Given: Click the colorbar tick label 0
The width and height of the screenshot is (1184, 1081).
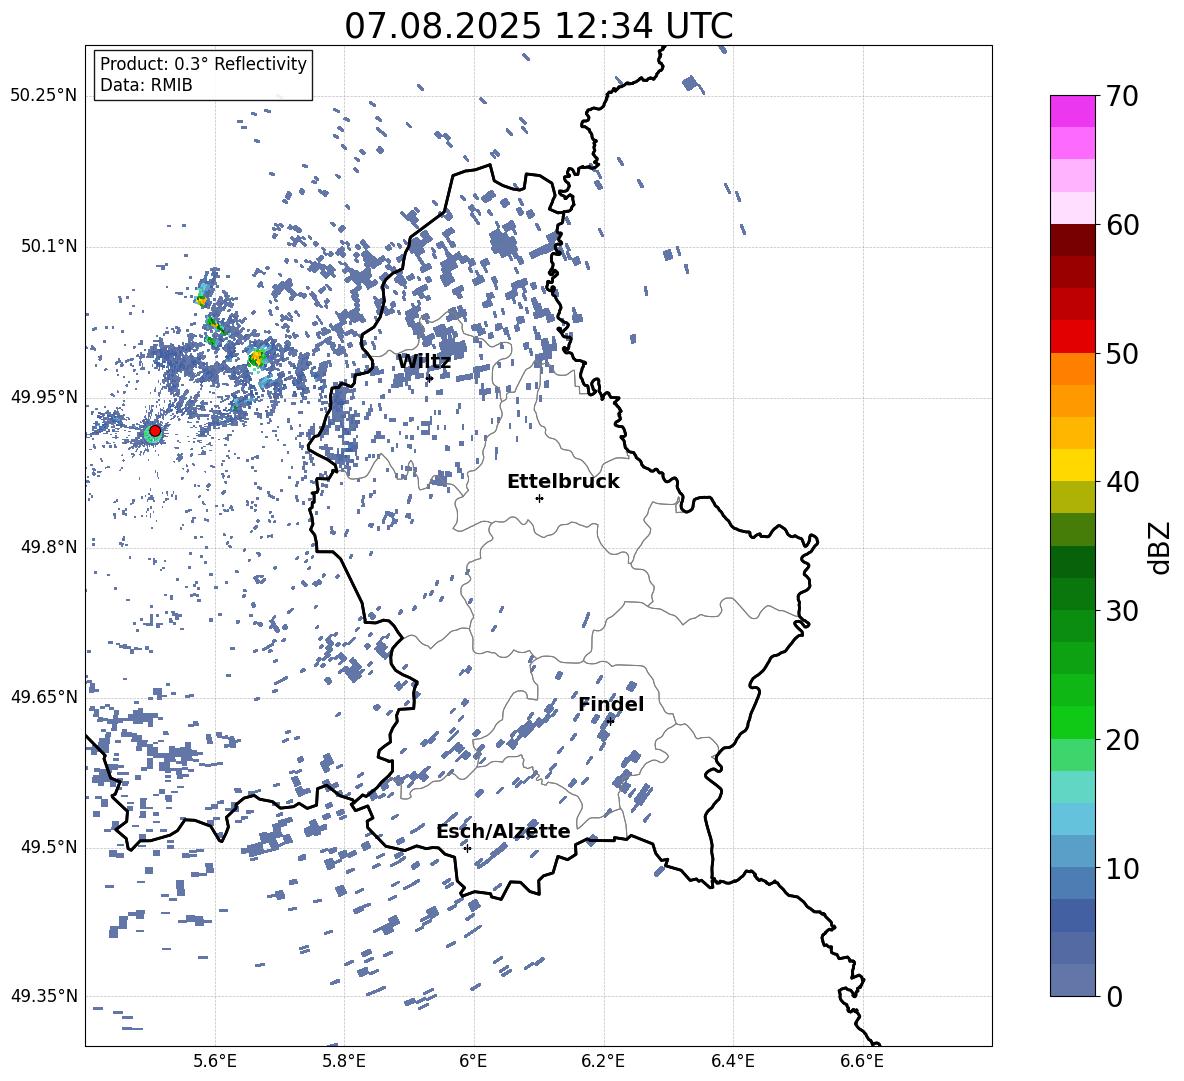Looking at the screenshot, I should pos(1115,996).
